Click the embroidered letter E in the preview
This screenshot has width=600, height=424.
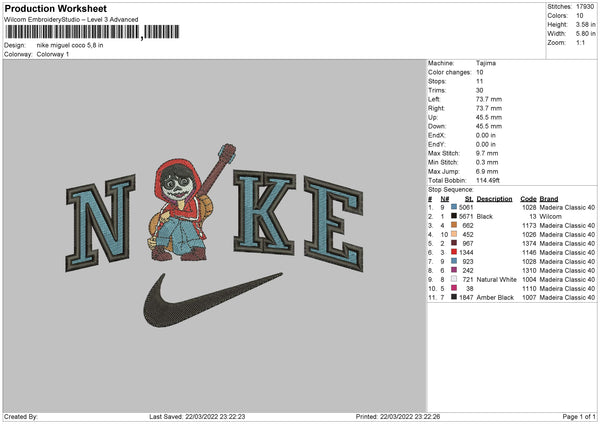pyautogui.click(x=333, y=223)
